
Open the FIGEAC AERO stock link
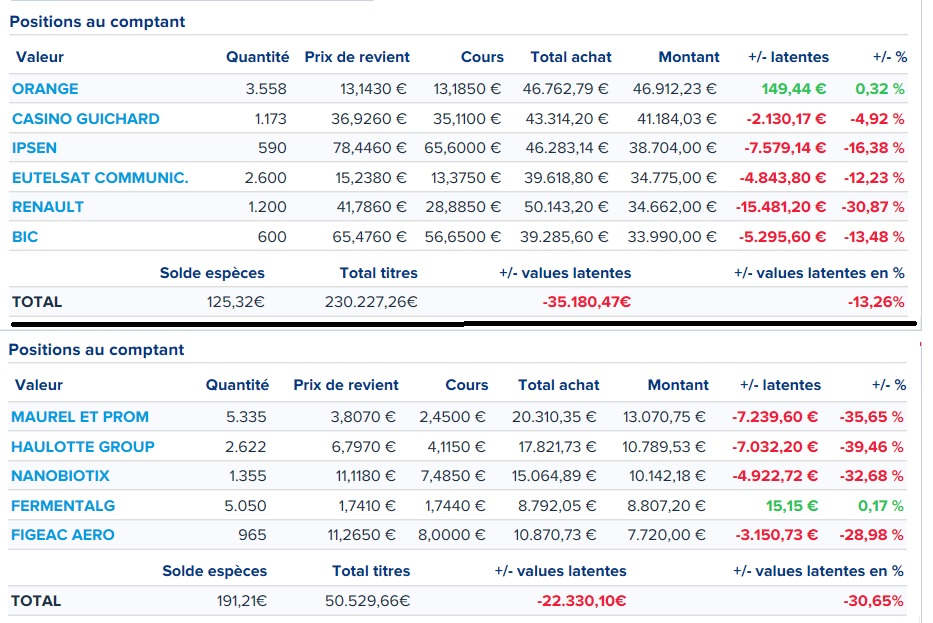pos(62,534)
